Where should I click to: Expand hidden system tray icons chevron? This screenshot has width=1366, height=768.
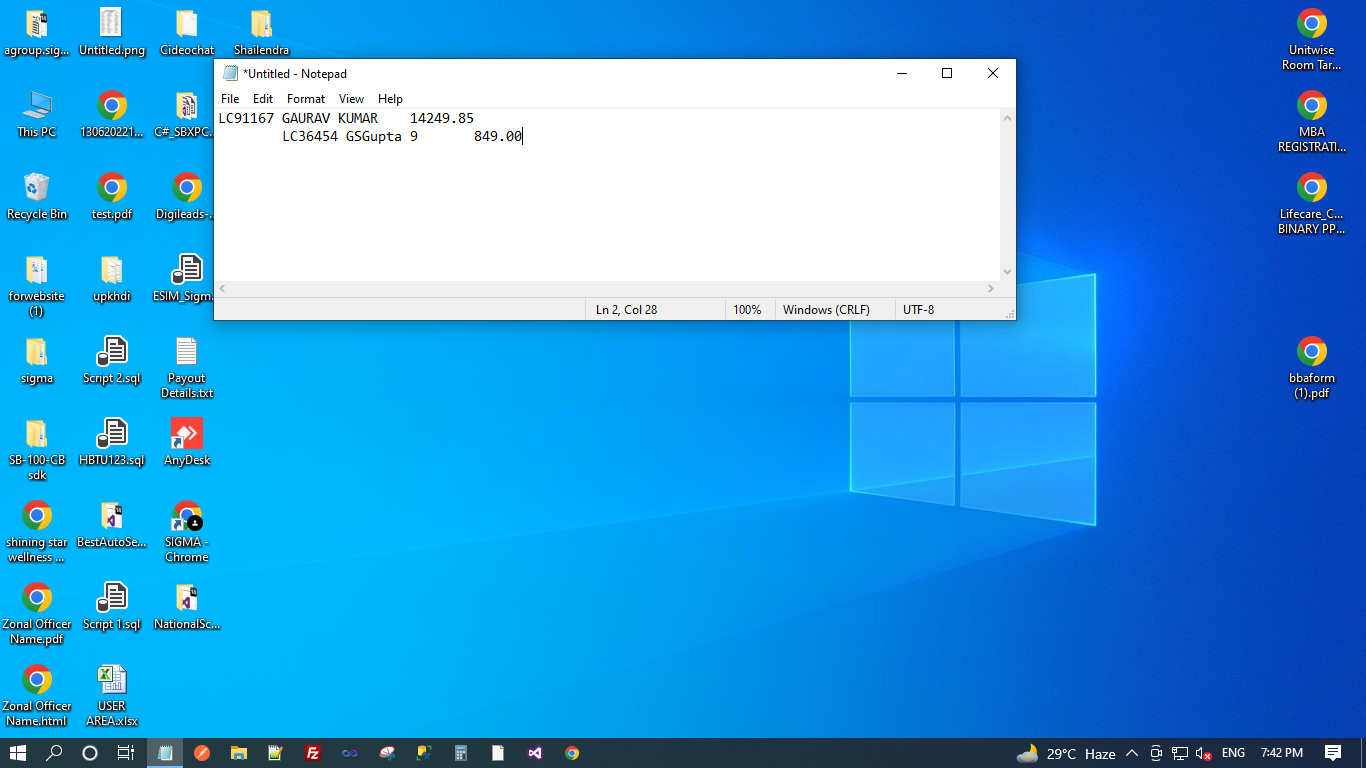pos(1132,753)
